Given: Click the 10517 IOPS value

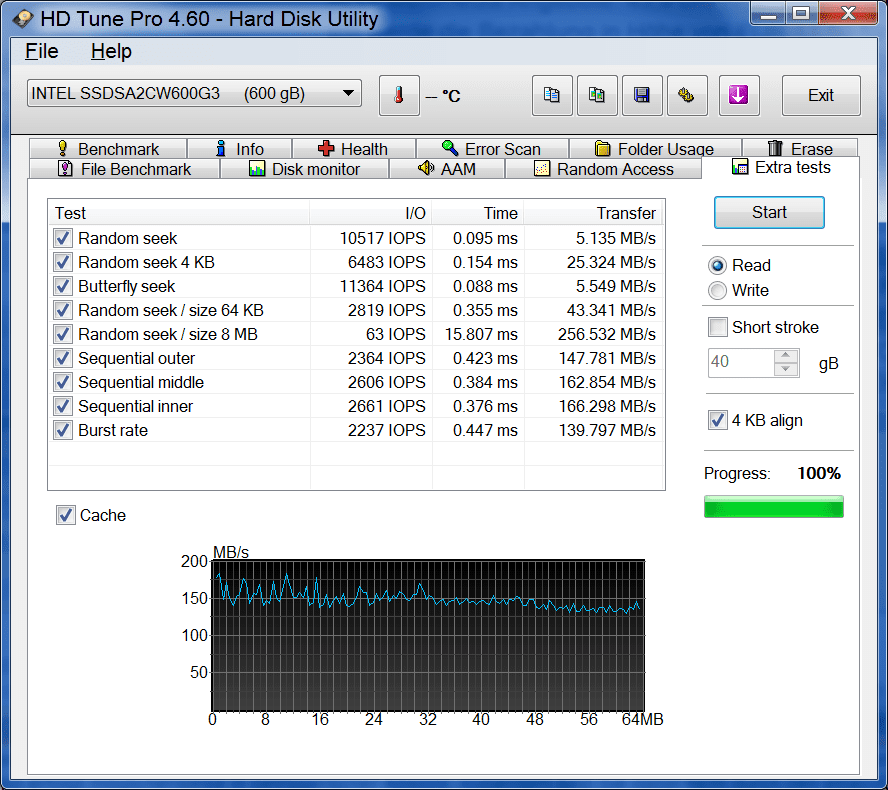Looking at the screenshot, I should 382,238.
